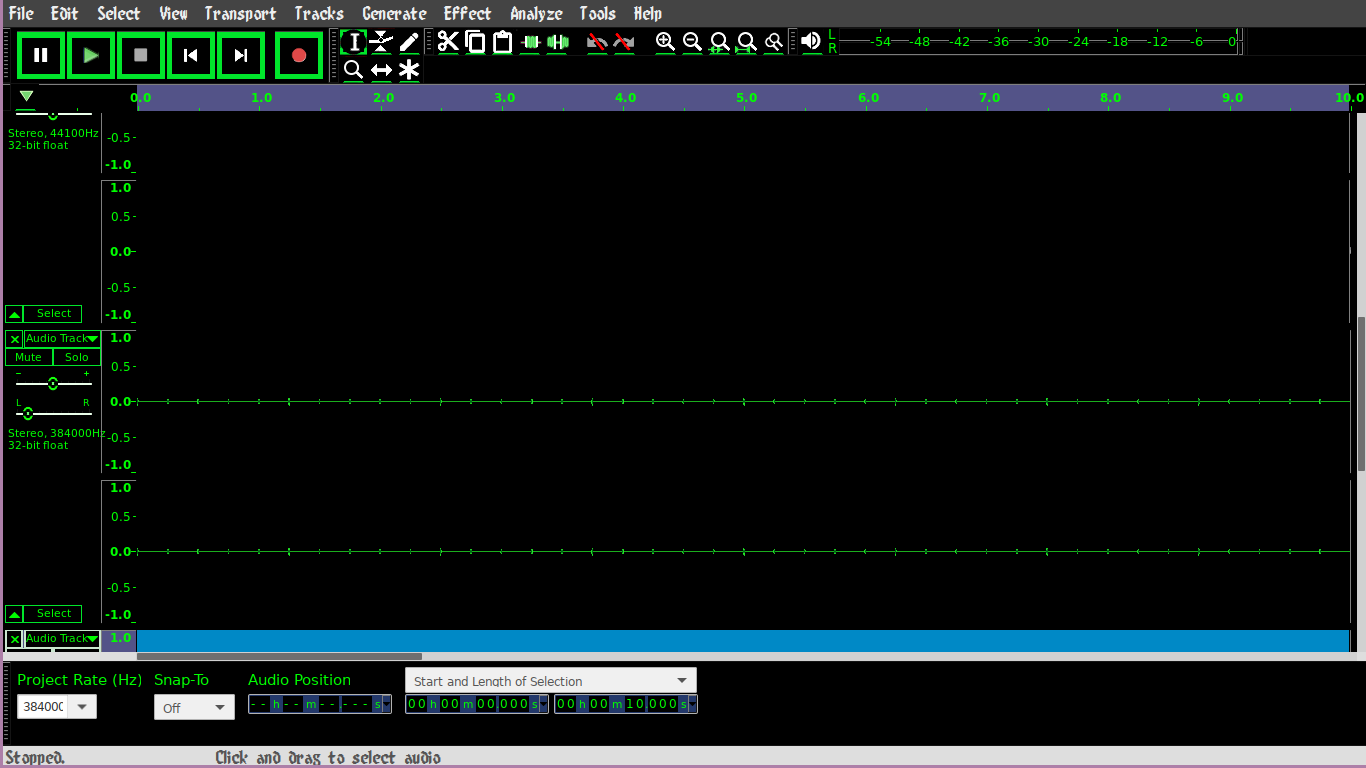
Task: Open the Snap-To dropdown
Action: tap(194, 707)
